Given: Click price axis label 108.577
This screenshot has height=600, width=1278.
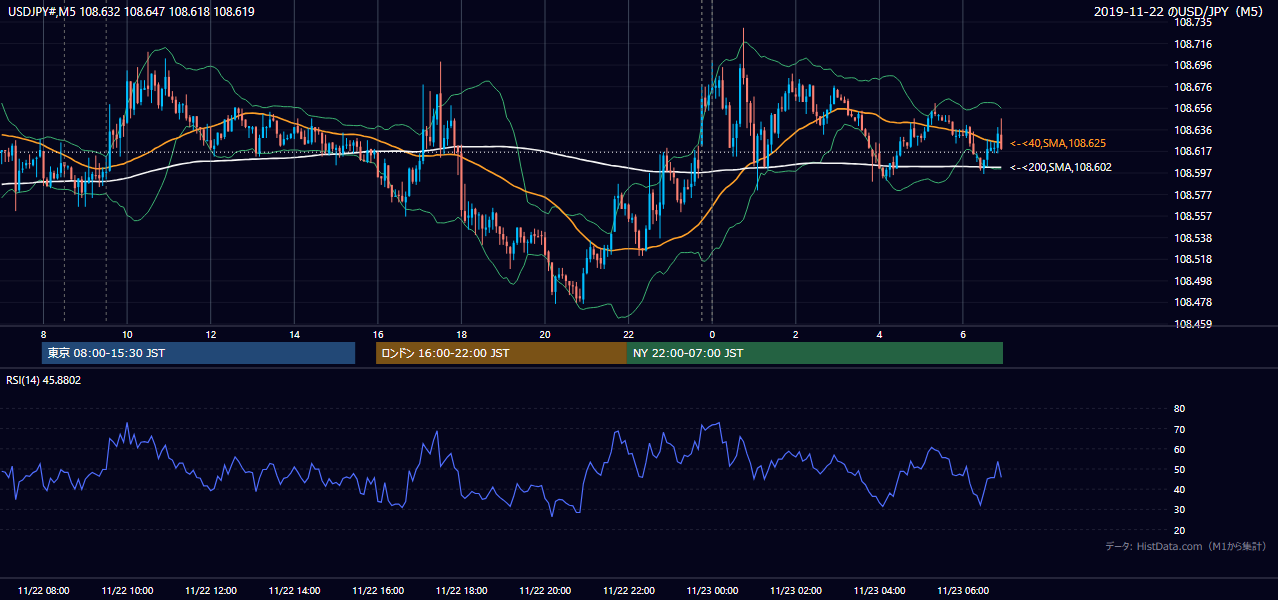Looking at the screenshot, I should point(1192,195).
